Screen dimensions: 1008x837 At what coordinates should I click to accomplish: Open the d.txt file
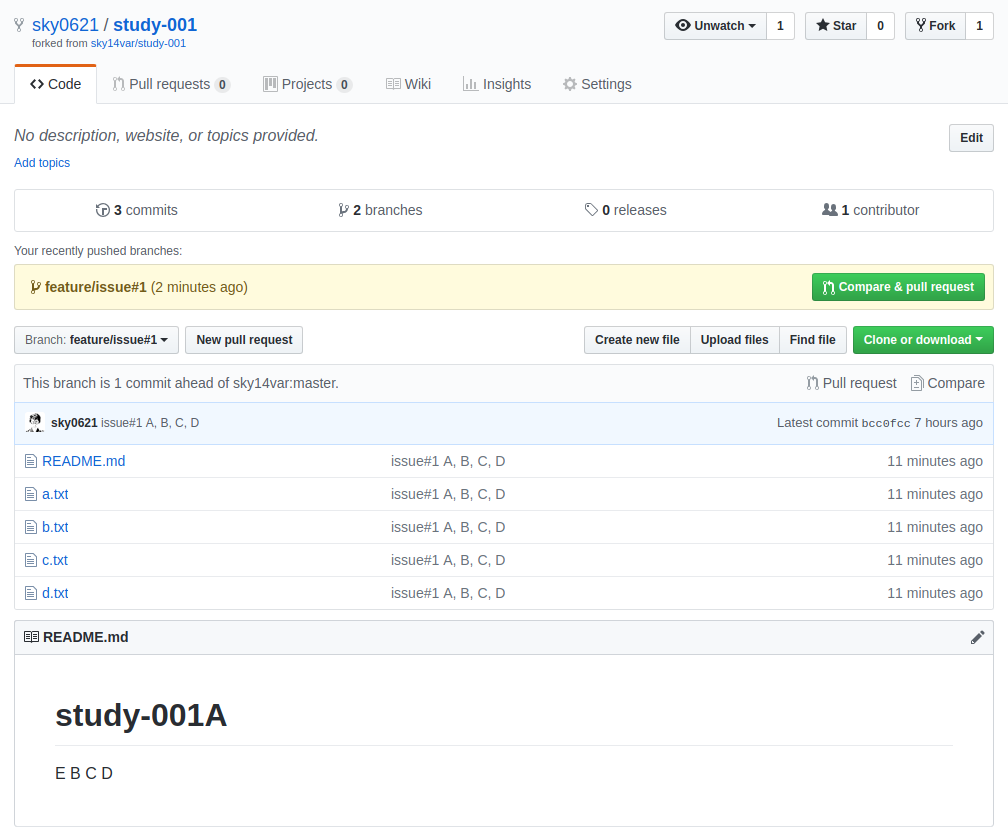(55, 593)
